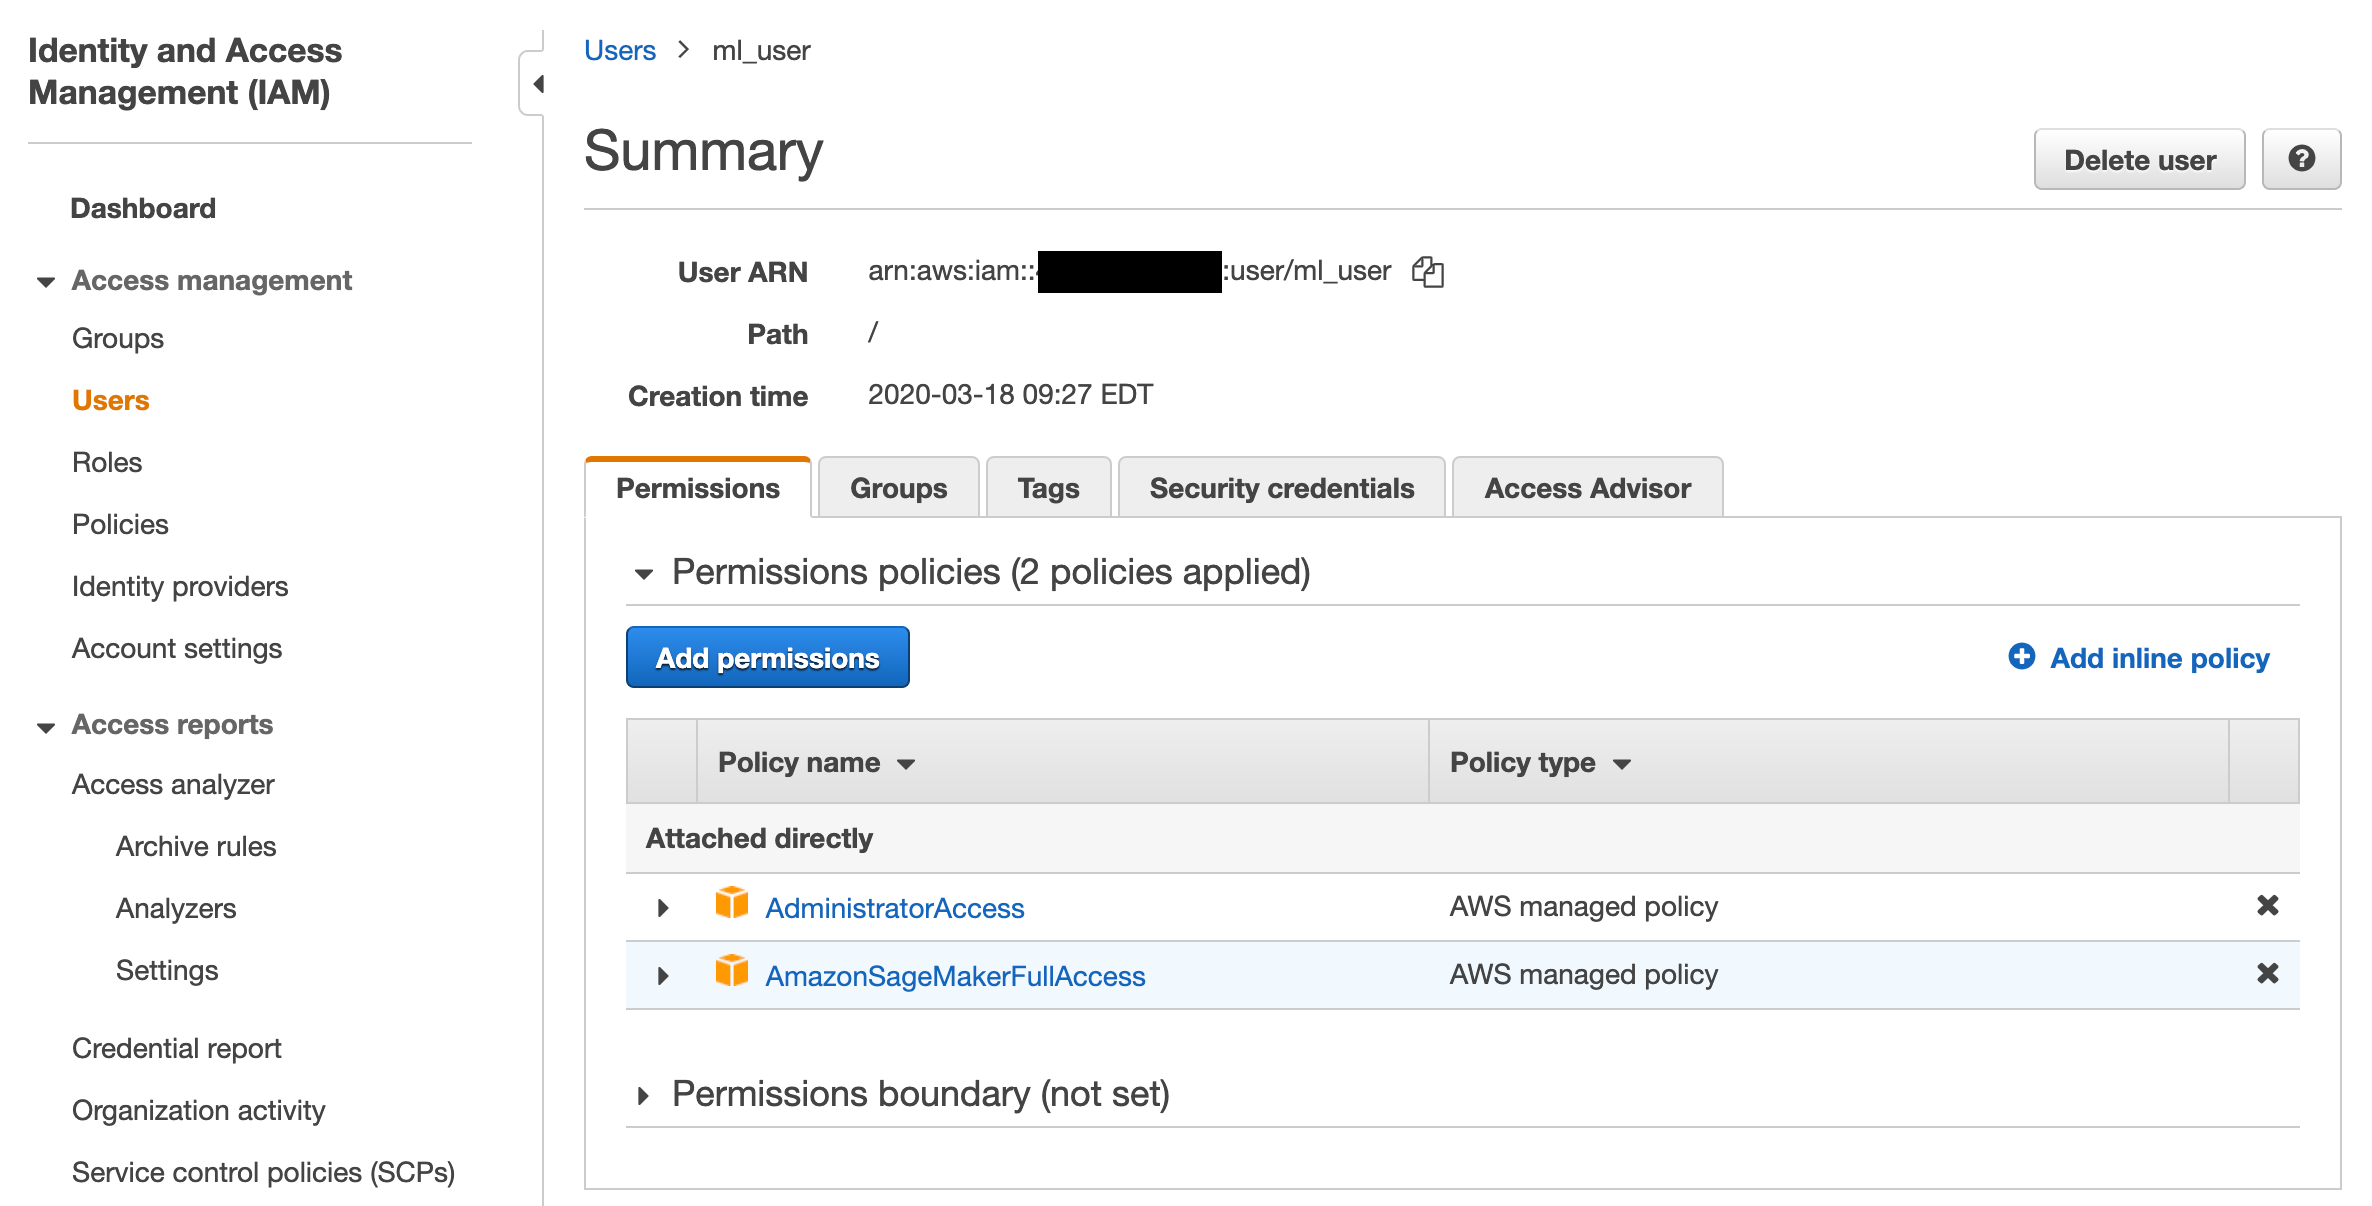Viewport: 2372px width, 1206px height.
Task: Remove the AdministratorAccess policy with X
Action: pyautogui.click(x=2267, y=906)
